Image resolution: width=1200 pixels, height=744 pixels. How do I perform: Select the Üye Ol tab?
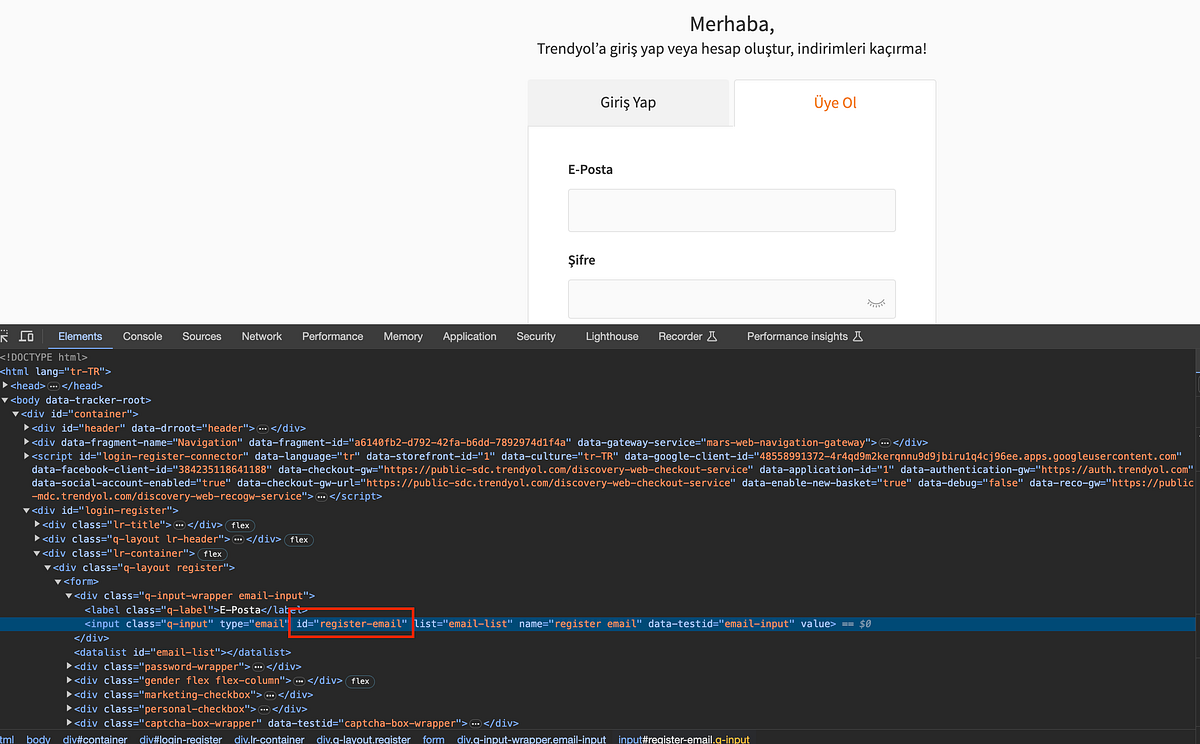[x=835, y=103]
